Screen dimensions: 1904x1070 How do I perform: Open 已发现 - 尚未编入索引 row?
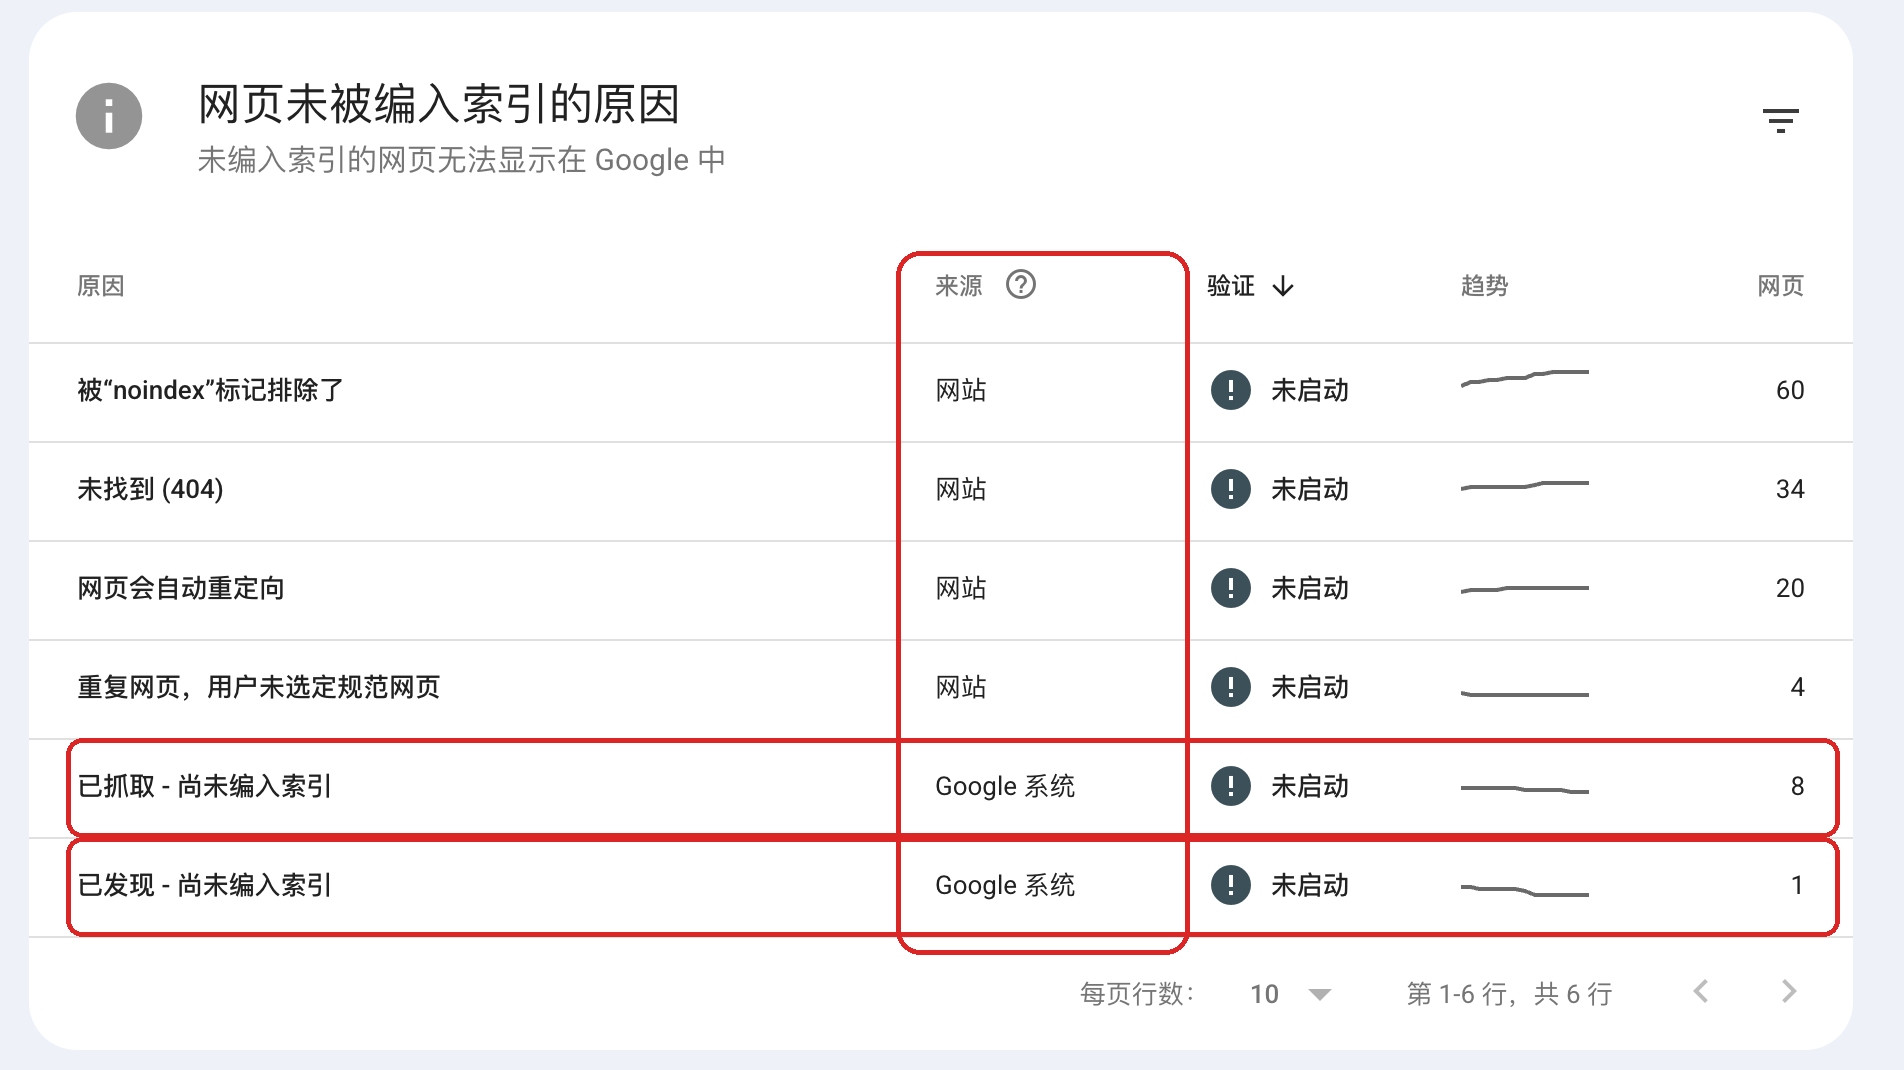(940, 886)
